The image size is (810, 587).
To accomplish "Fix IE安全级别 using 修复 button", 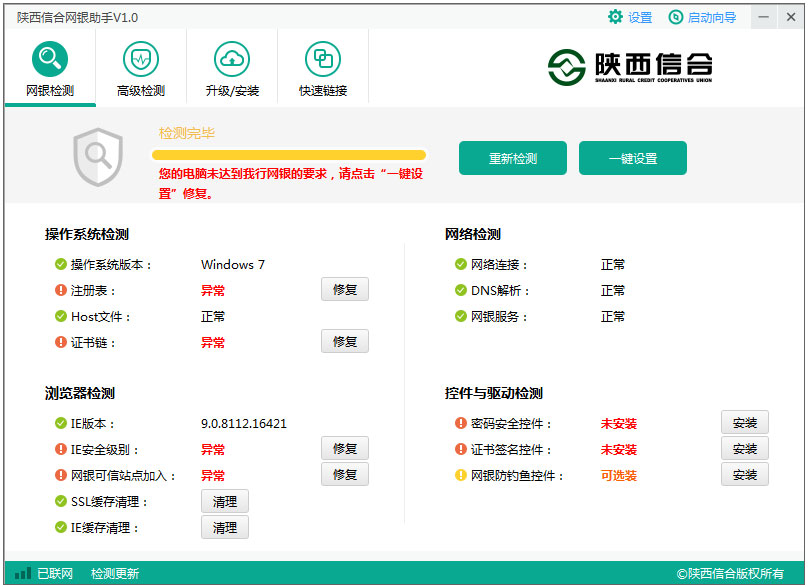I will tap(345, 449).
